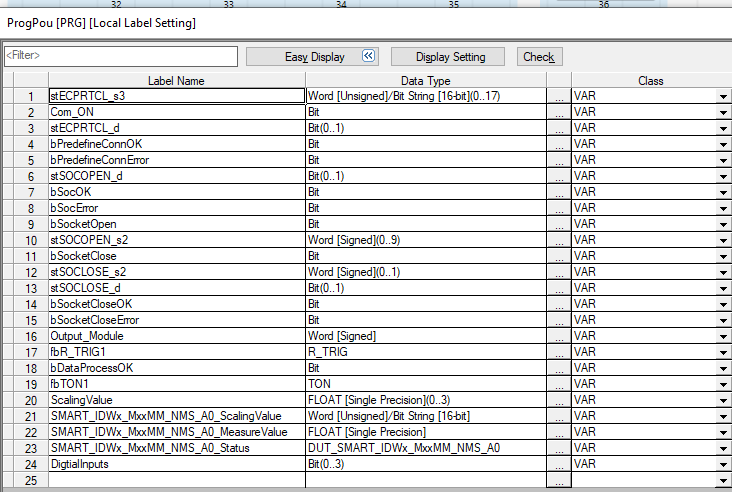Select label name cell stECPRTCL_s3
Screen dimensions: 732x492
pyautogui.click(x=177, y=96)
